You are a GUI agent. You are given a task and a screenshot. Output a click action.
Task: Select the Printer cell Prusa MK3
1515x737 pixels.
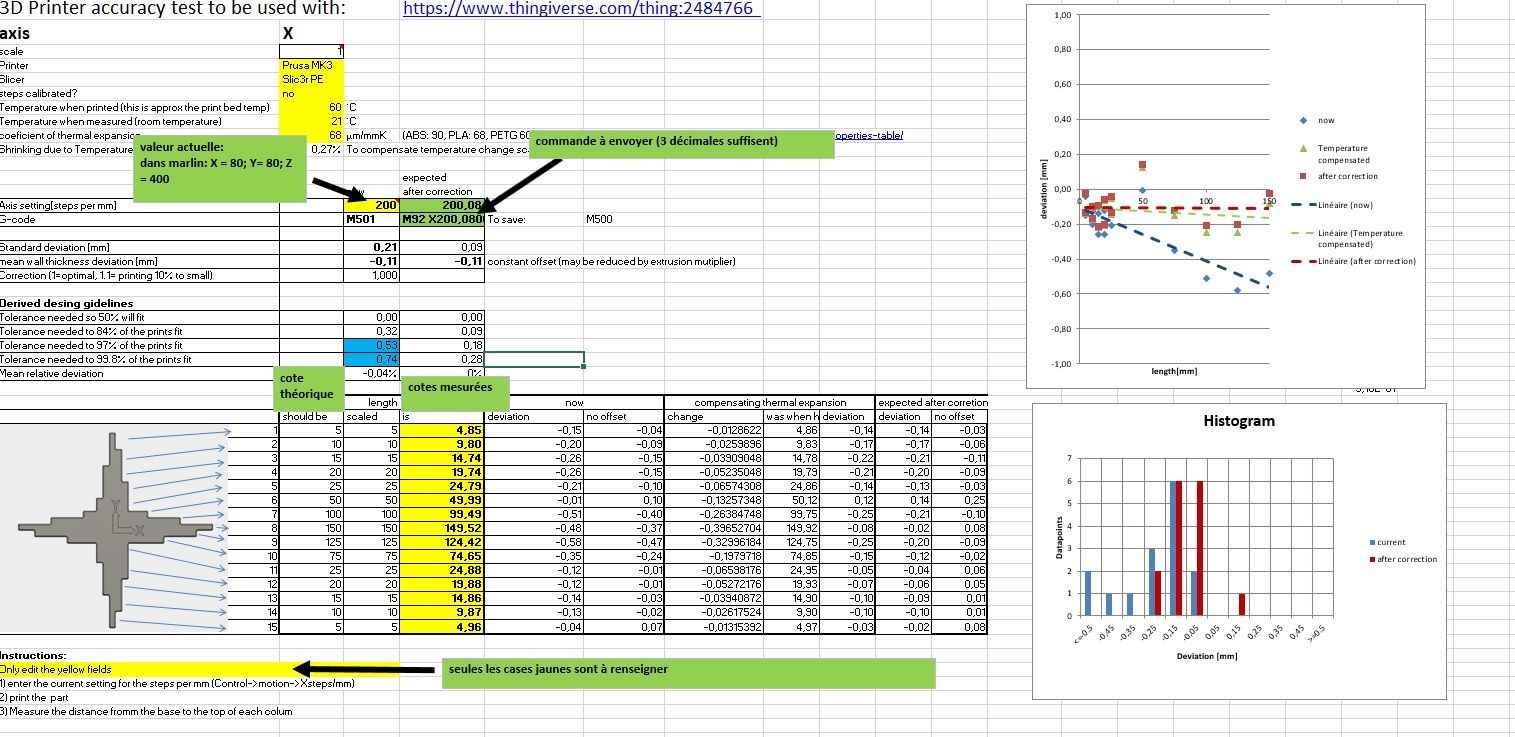tap(311, 65)
